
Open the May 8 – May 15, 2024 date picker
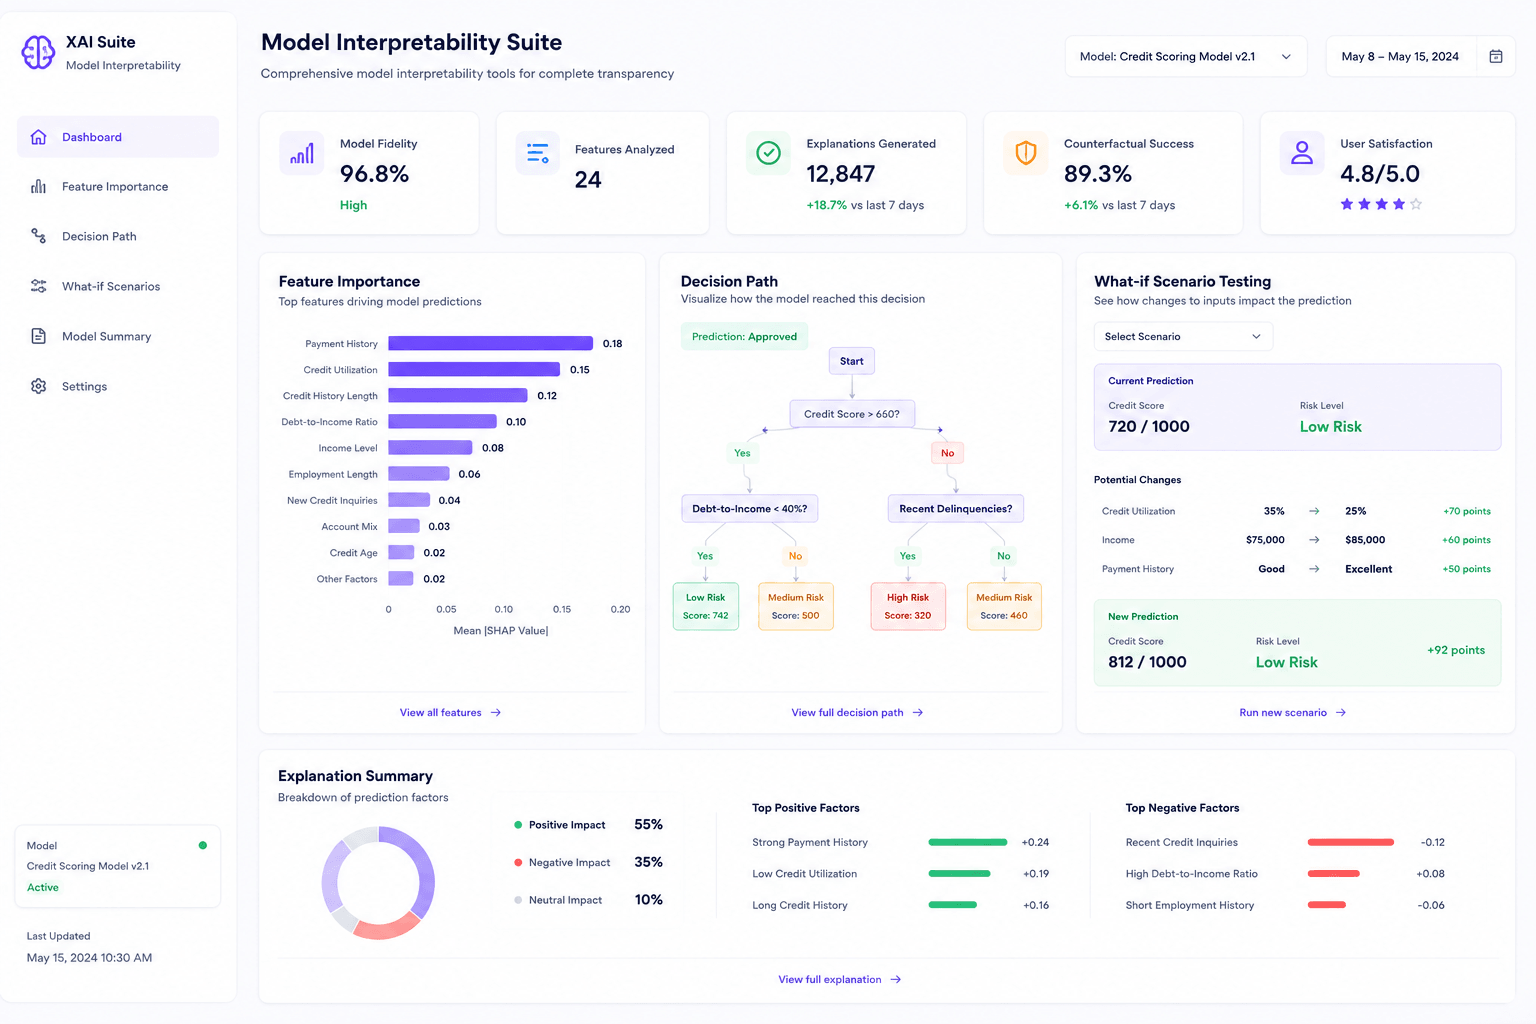coord(1420,57)
